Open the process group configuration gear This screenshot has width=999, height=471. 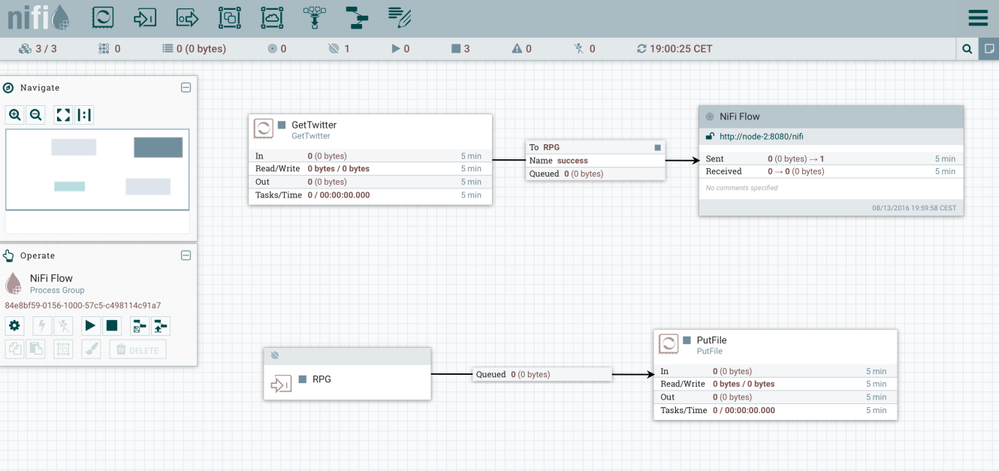(x=14, y=325)
